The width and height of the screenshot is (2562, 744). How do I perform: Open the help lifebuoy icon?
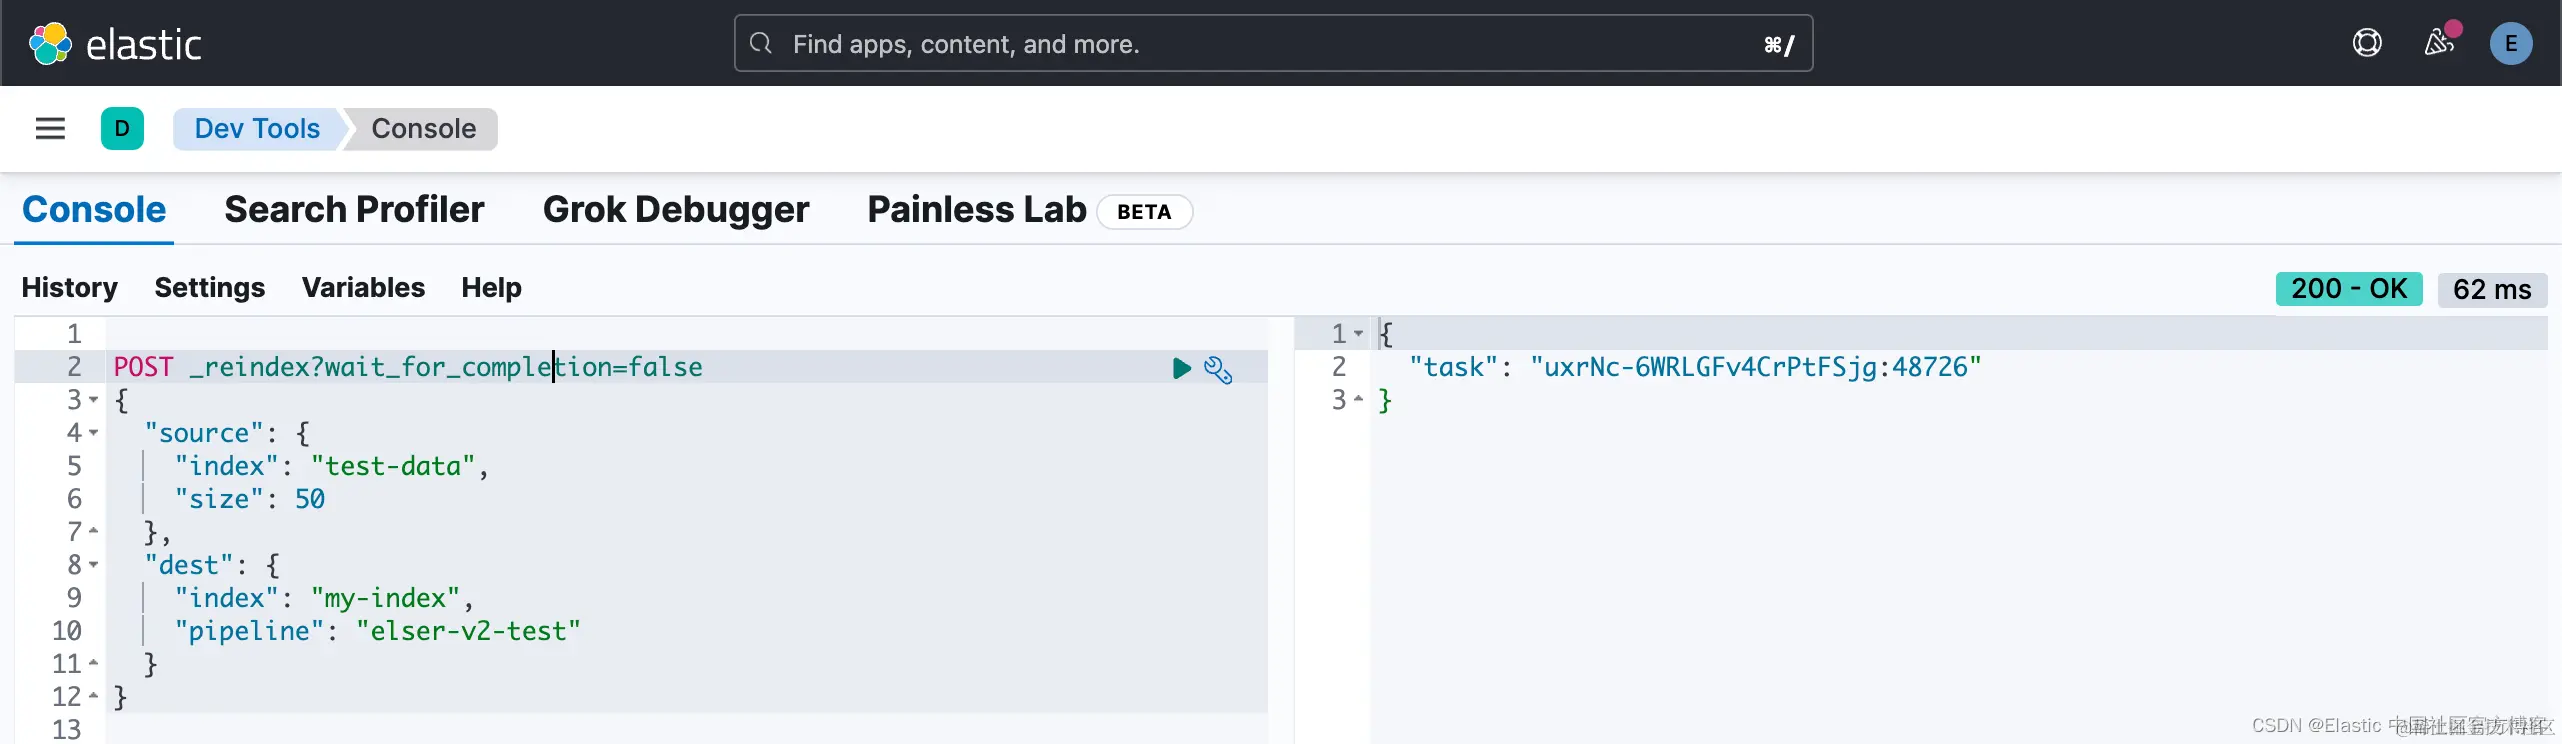(2367, 43)
